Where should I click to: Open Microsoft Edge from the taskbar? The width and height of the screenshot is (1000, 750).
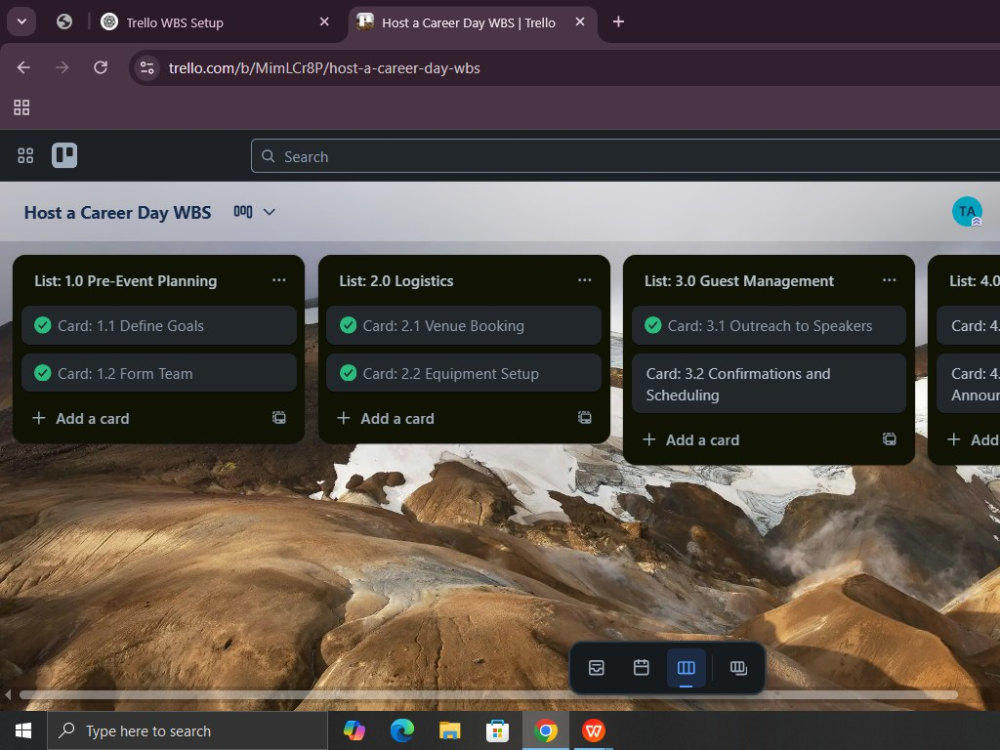pos(402,730)
